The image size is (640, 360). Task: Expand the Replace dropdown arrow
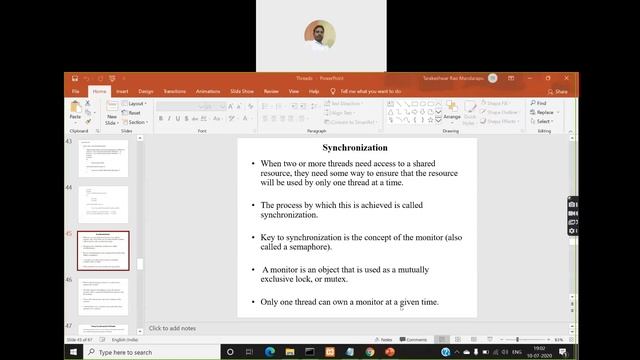point(558,112)
